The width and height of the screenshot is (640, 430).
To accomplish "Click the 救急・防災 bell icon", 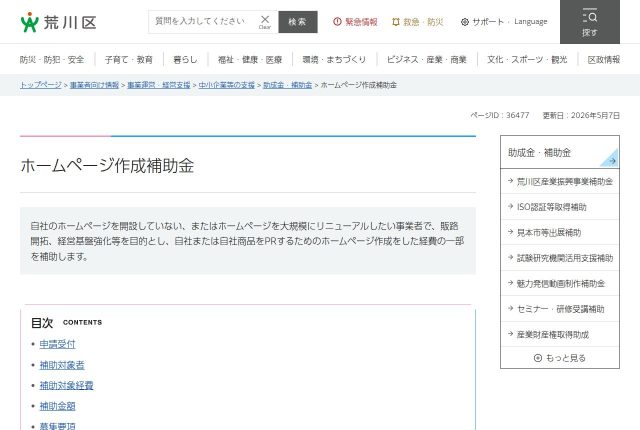I will (x=396, y=22).
